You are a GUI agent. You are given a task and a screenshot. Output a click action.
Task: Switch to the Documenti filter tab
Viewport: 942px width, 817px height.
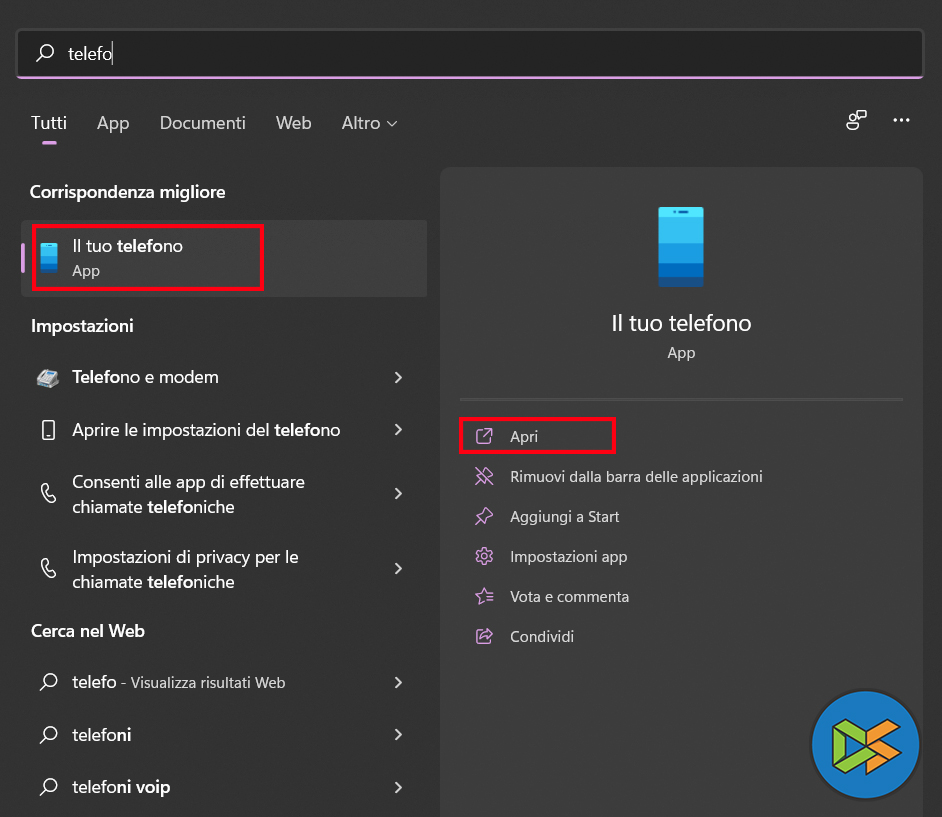point(202,123)
